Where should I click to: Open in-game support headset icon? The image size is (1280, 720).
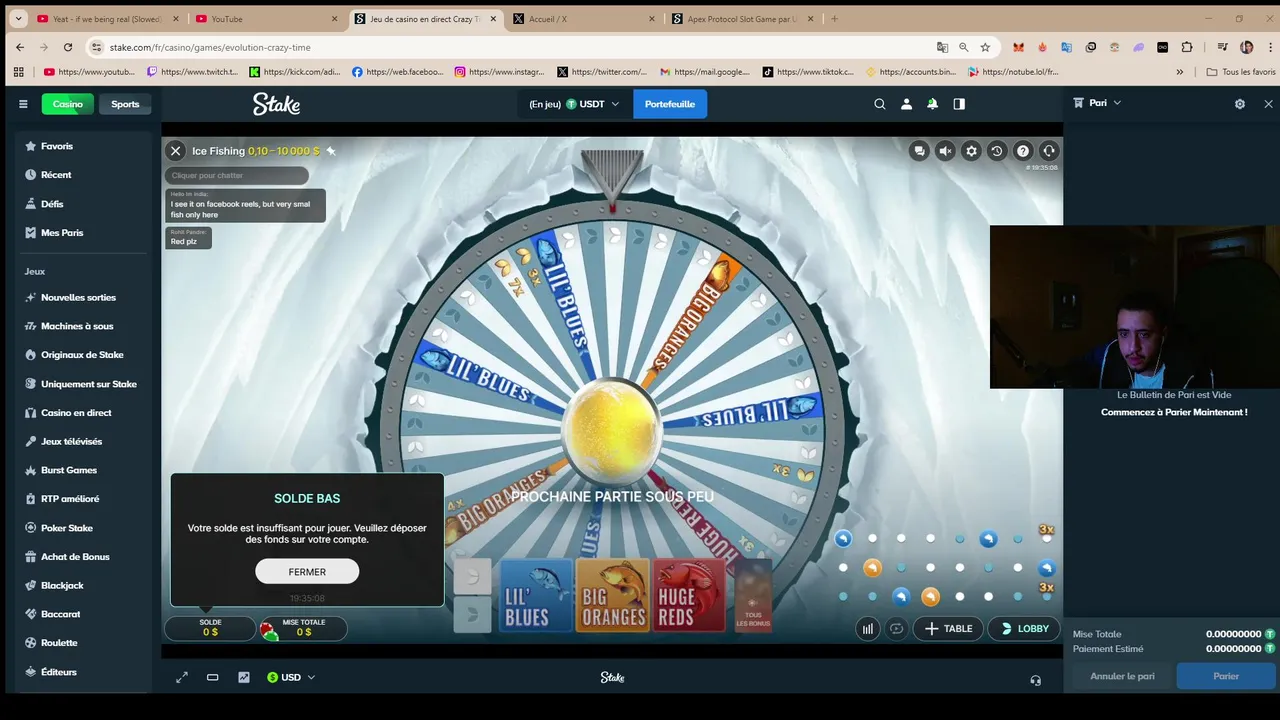point(1049,151)
